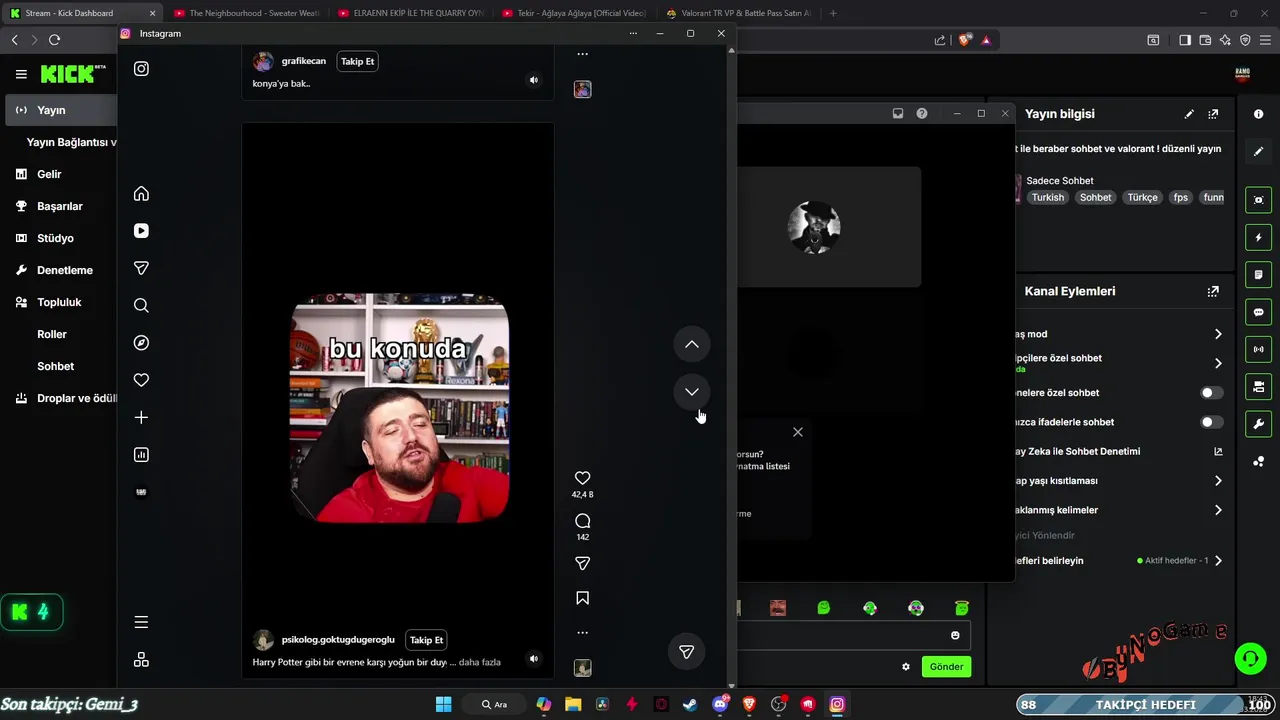Open the info icon in Kick right rail
The width and height of the screenshot is (1280, 720).
coord(1258,114)
